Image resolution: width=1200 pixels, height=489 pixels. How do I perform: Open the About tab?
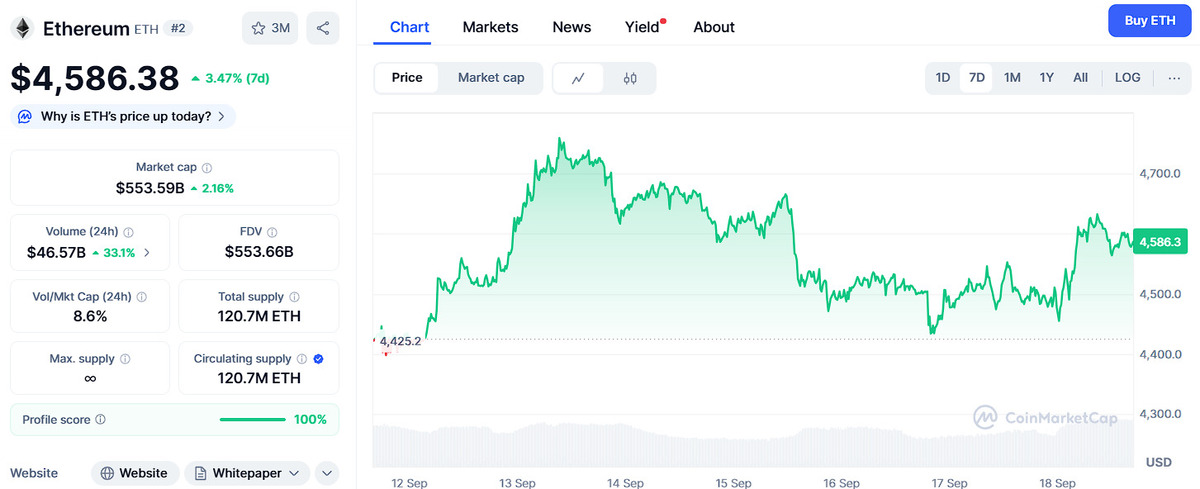714,27
